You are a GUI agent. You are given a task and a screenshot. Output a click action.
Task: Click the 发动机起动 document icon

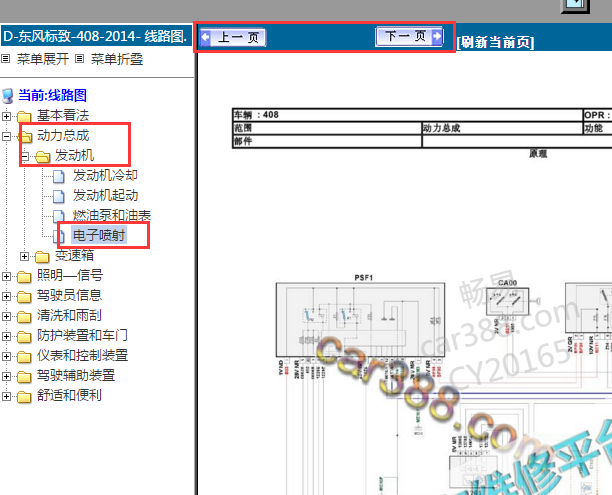[59, 196]
